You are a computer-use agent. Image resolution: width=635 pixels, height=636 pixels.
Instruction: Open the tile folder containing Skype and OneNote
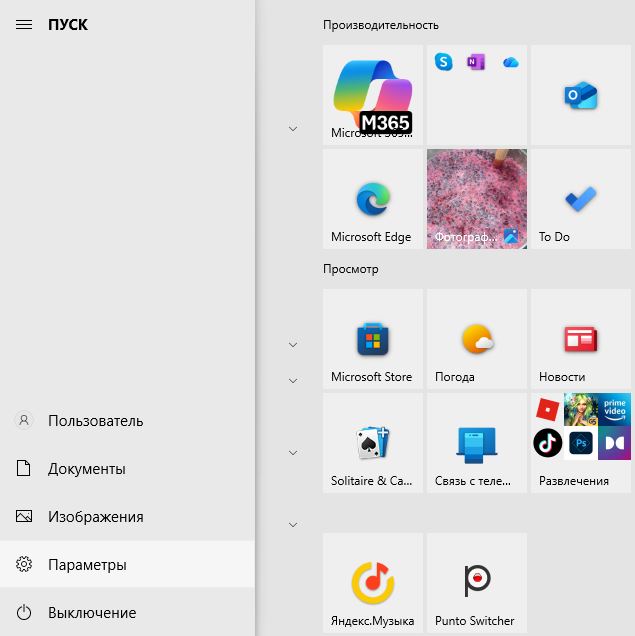(x=477, y=95)
